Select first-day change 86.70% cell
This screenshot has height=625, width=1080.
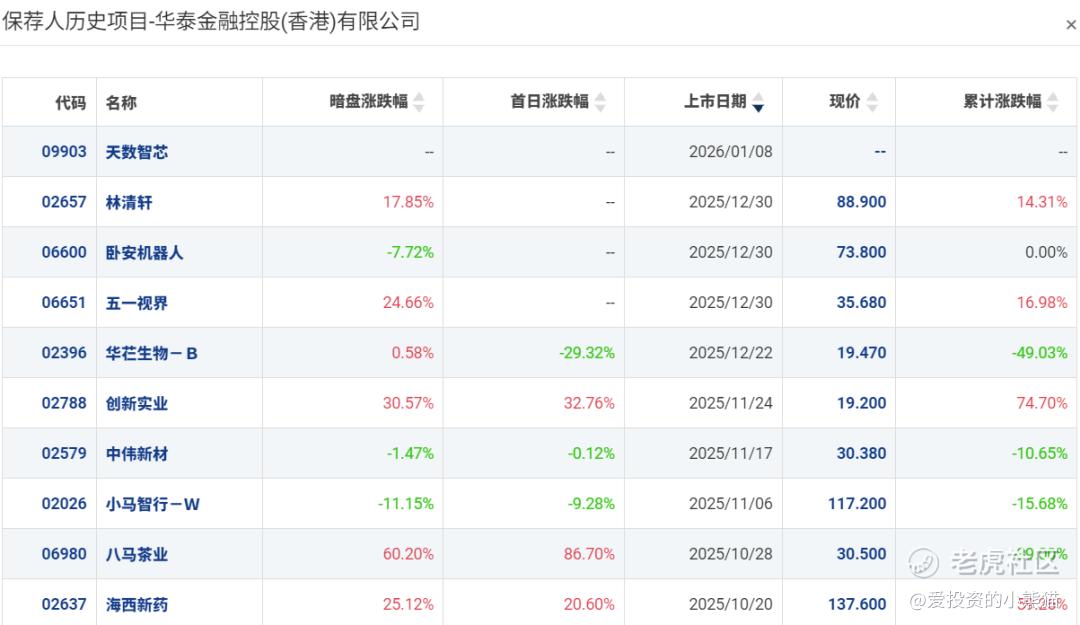click(x=590, y=554)
